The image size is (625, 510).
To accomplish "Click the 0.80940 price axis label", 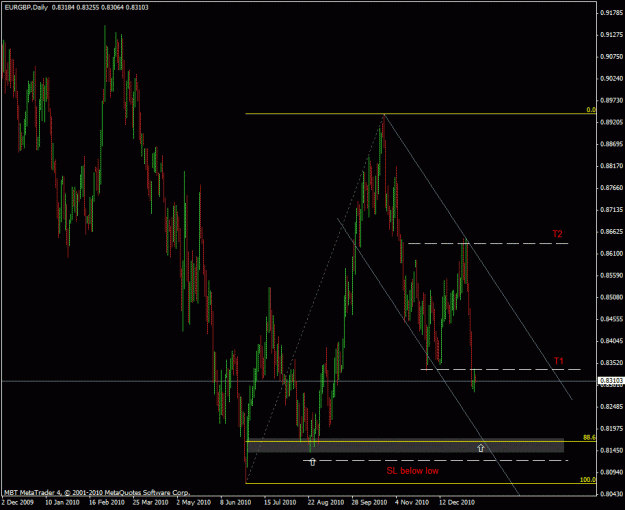I will point(612,472).
